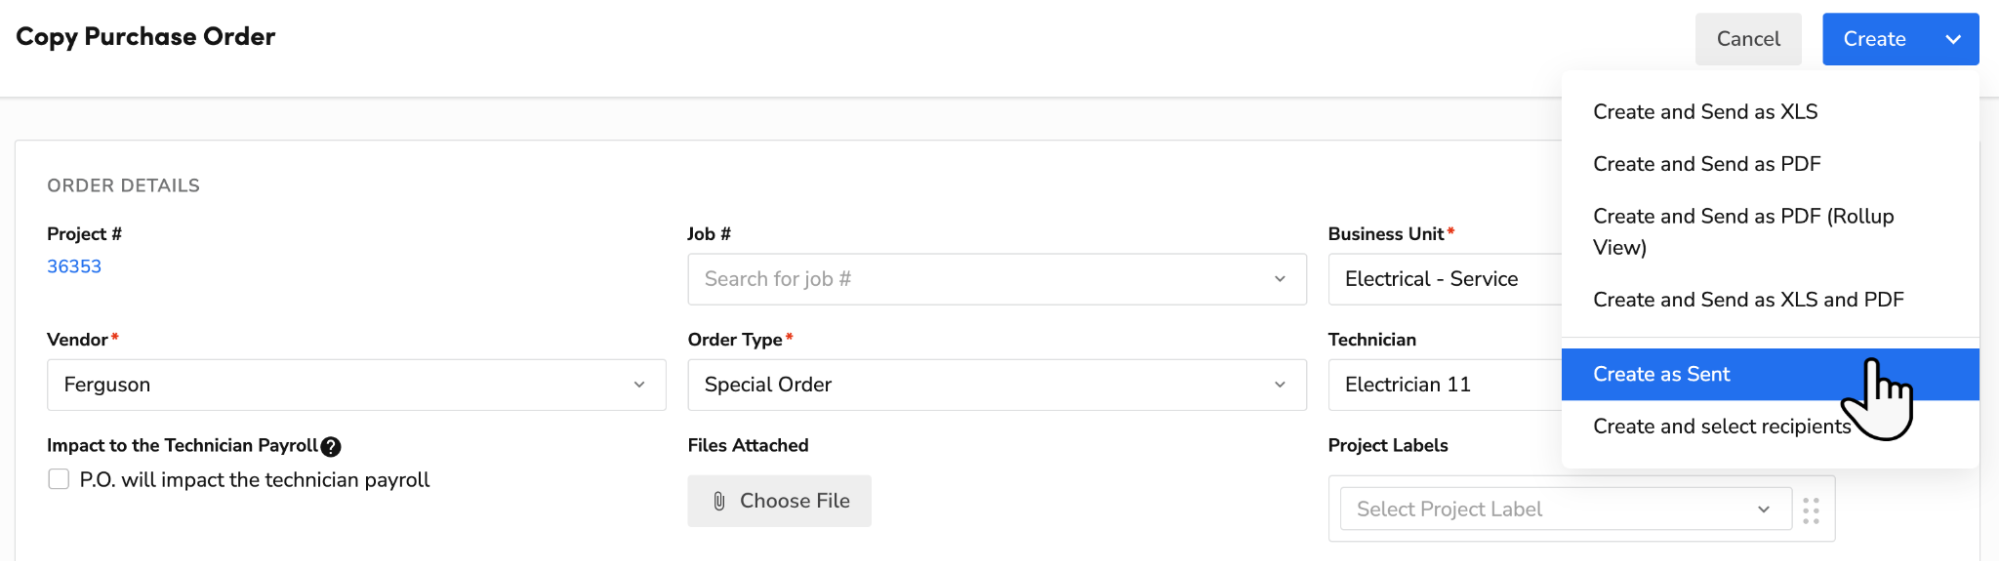Choose Create and Send as XLS and PDF
The height and width of the screenshot is (562, 1999).
[1748, 300]
